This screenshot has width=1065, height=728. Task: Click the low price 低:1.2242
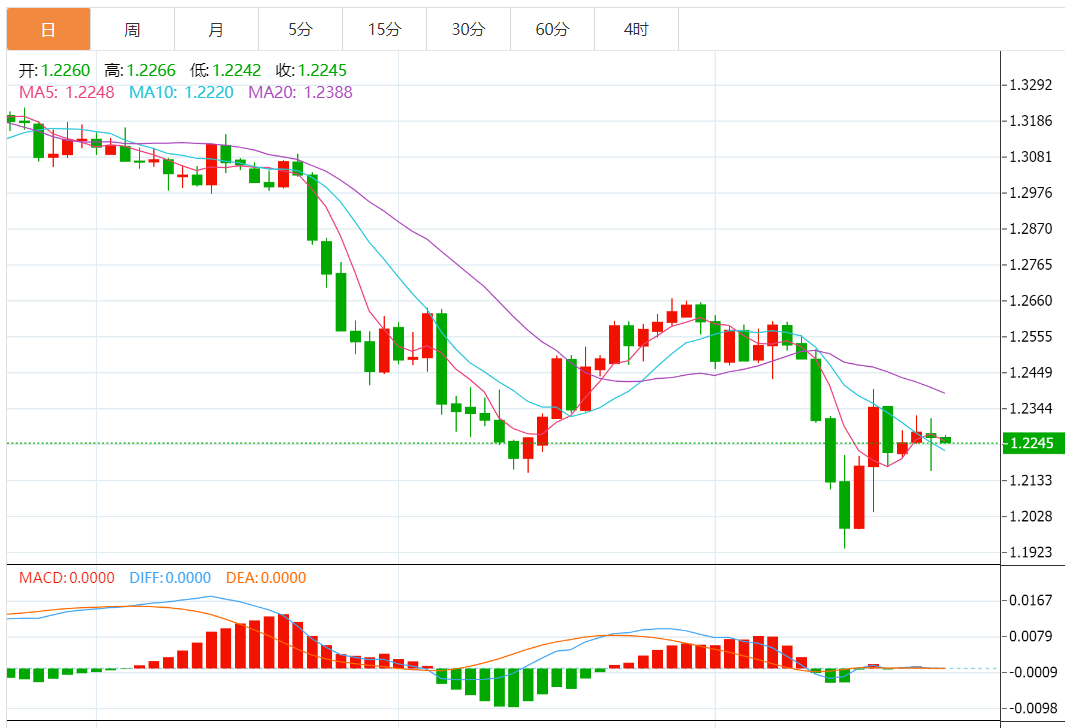point(225,70)
